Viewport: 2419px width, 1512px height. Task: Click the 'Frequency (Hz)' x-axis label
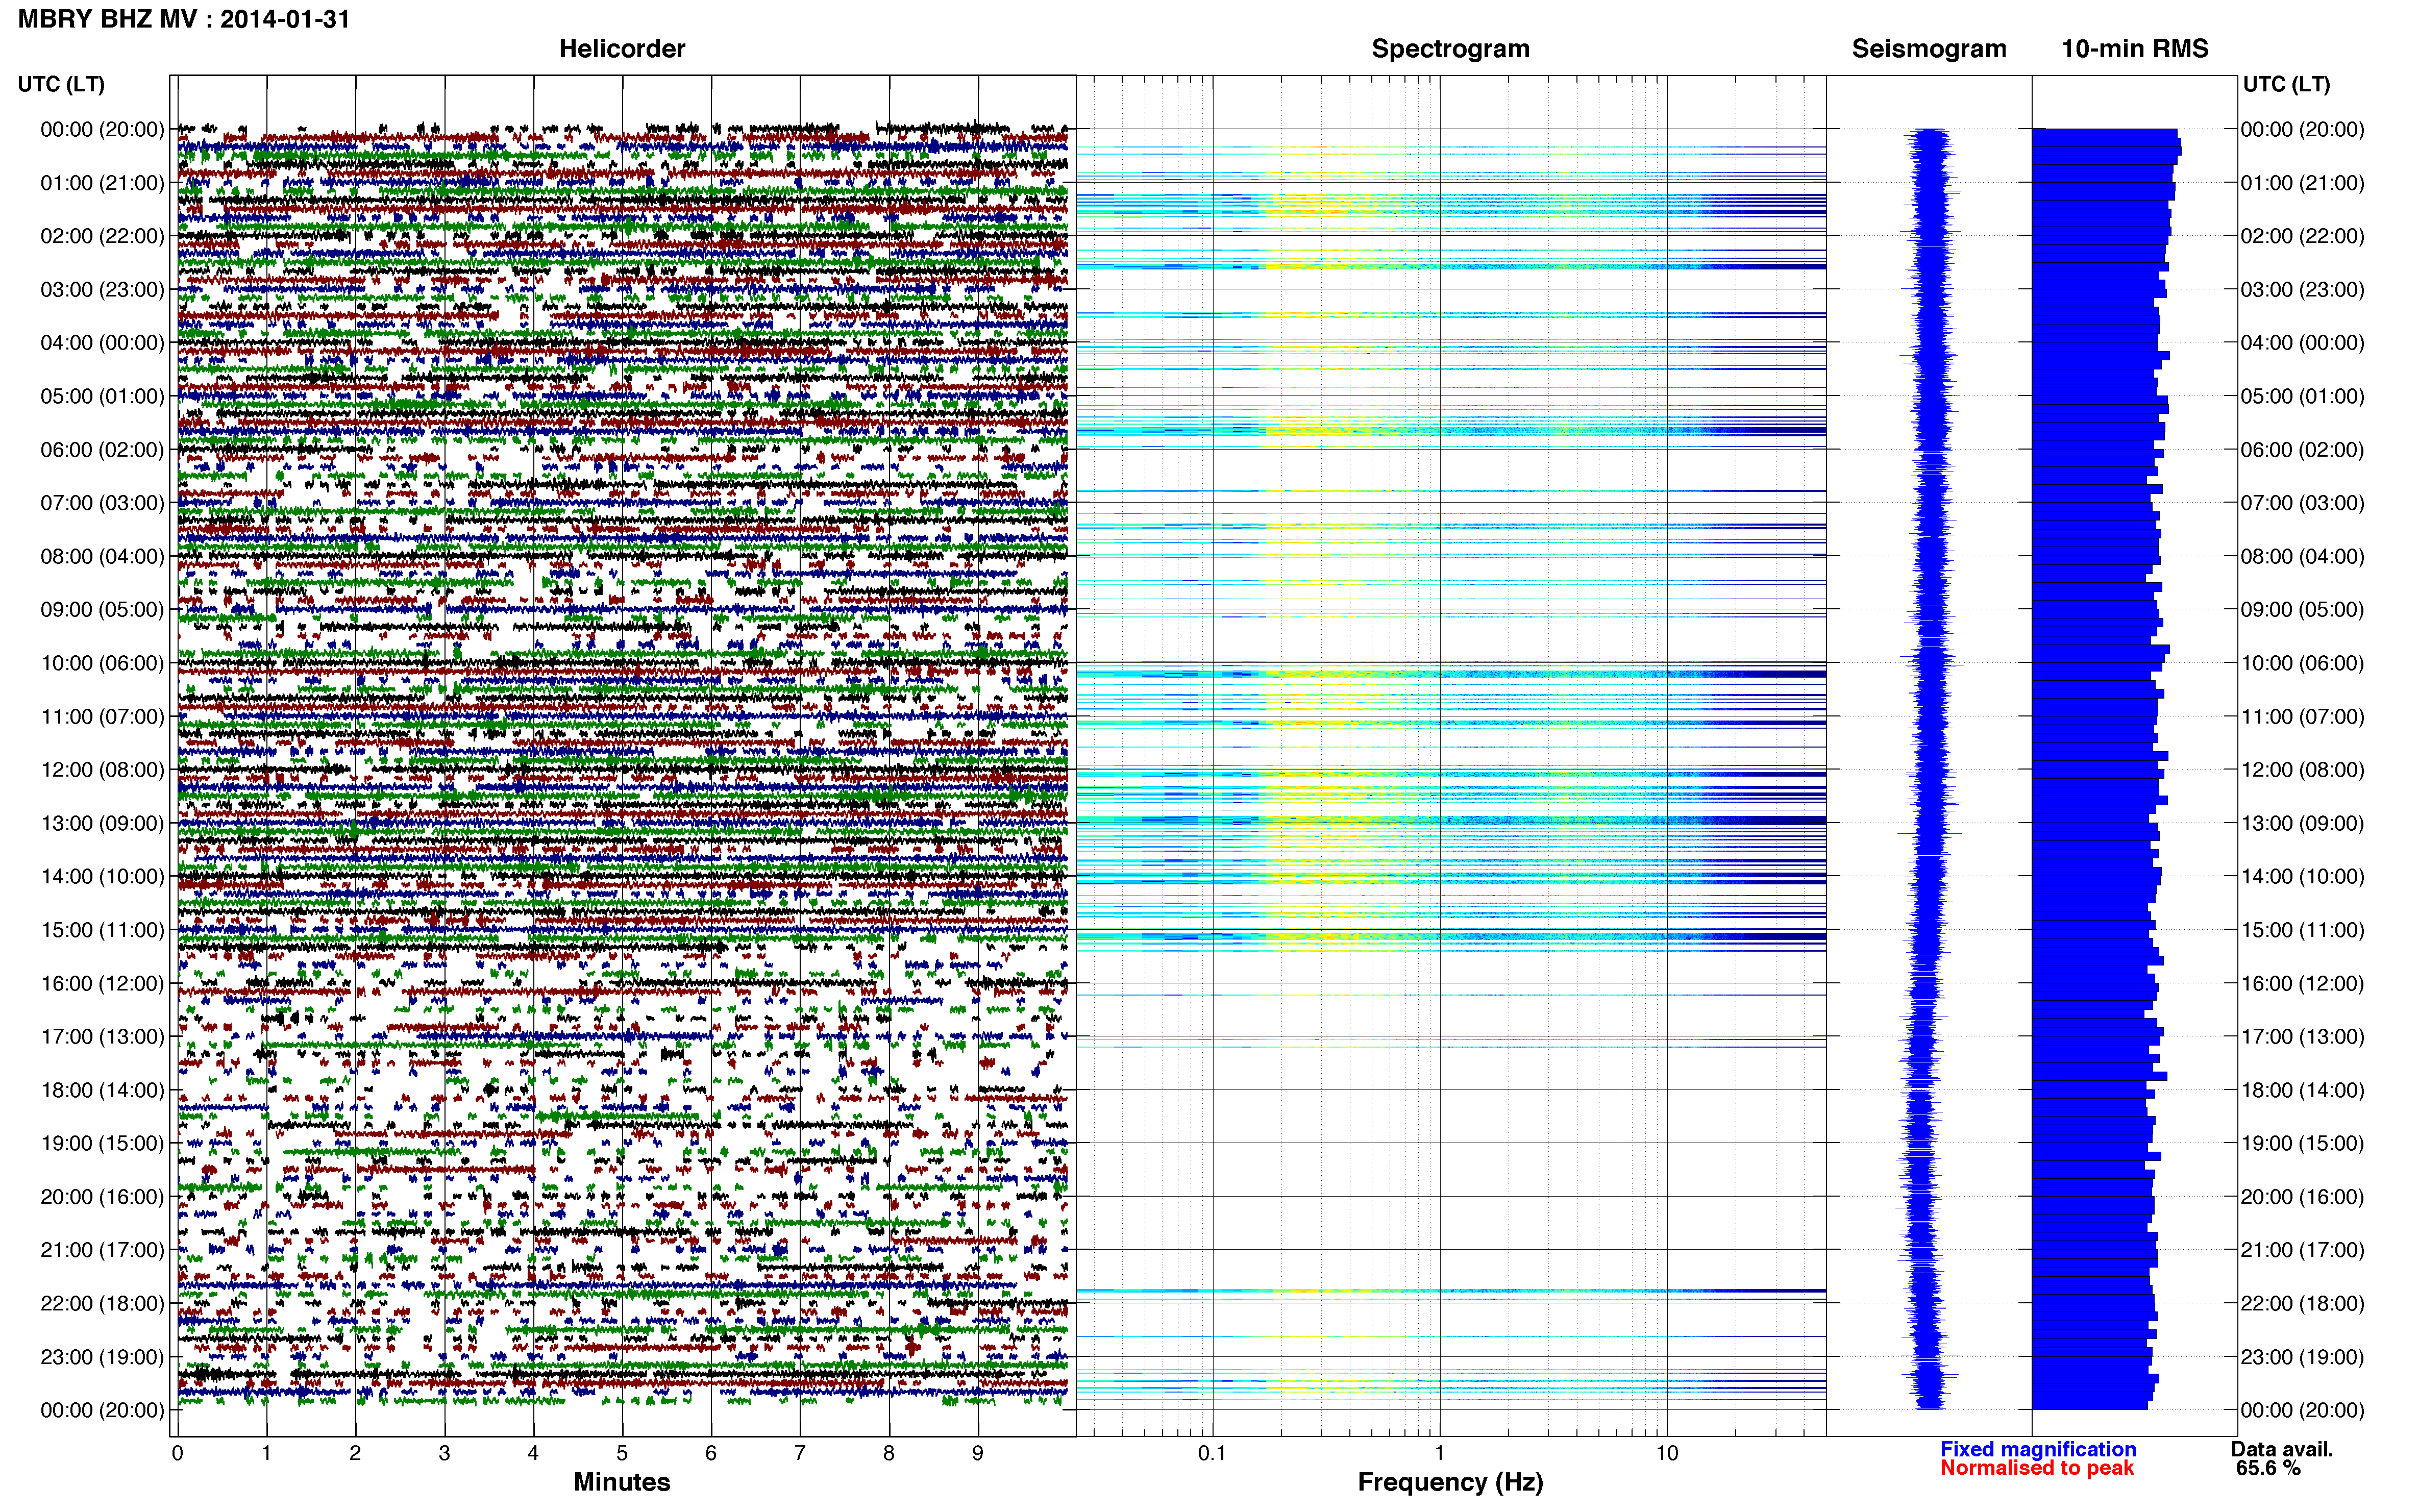coord(1450,1482)
